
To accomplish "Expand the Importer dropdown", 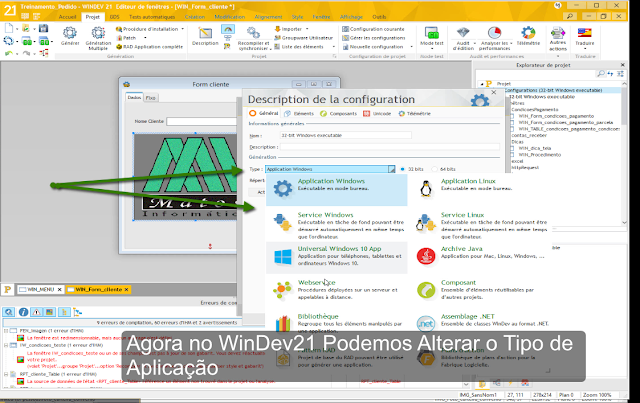I will coord(307,29).
